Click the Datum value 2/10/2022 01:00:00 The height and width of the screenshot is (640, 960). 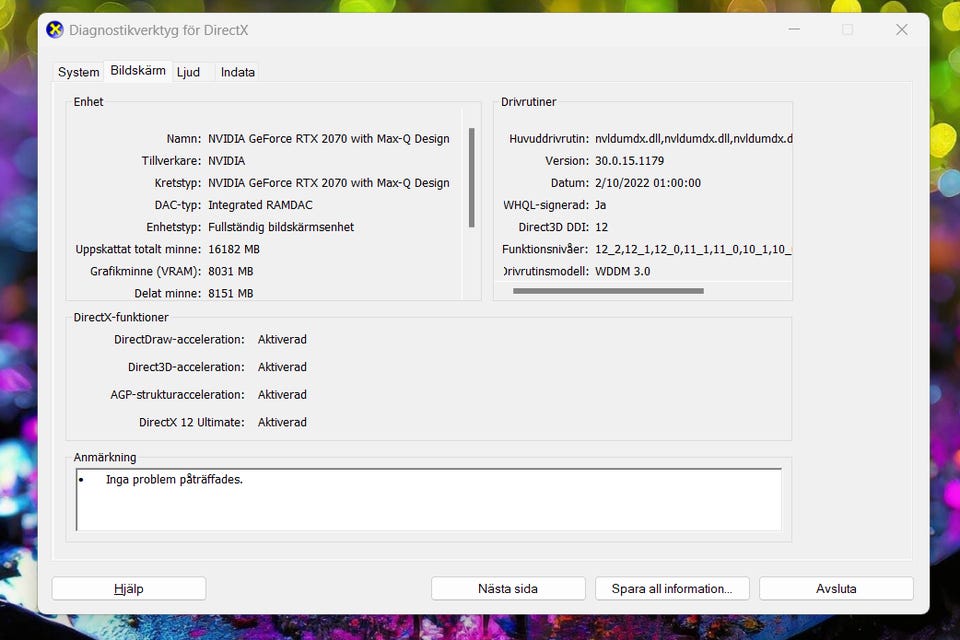click(648, 183)
